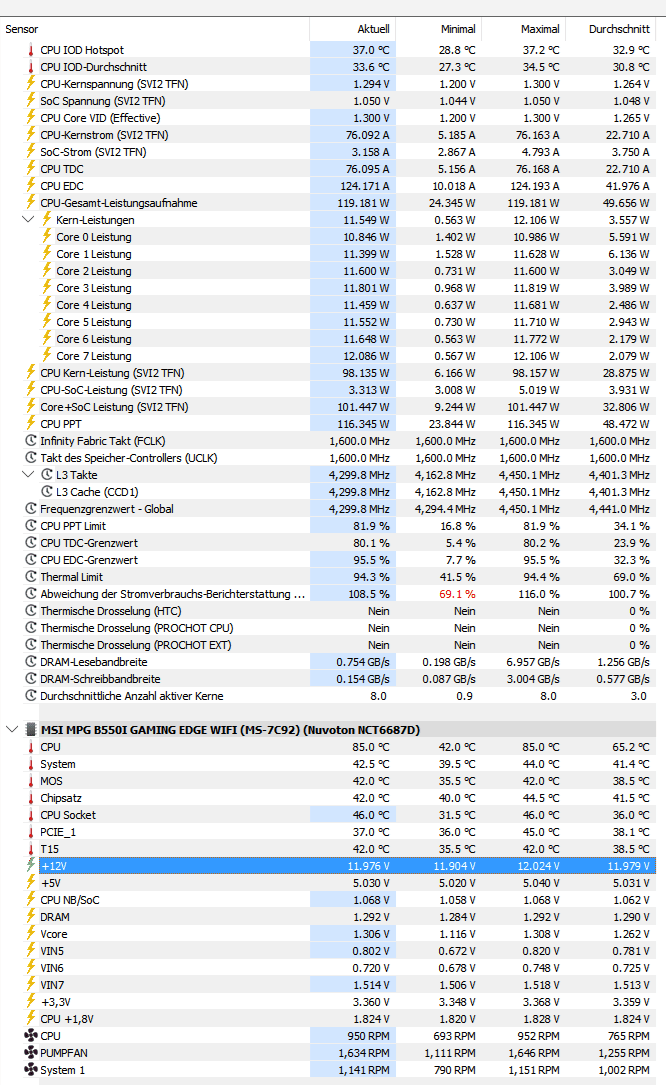This screenshot has width=666, height=1085.
Task: Collapse the MSI MPG B550I GAMING EDGE WIFI section
Action: (12, 729)
